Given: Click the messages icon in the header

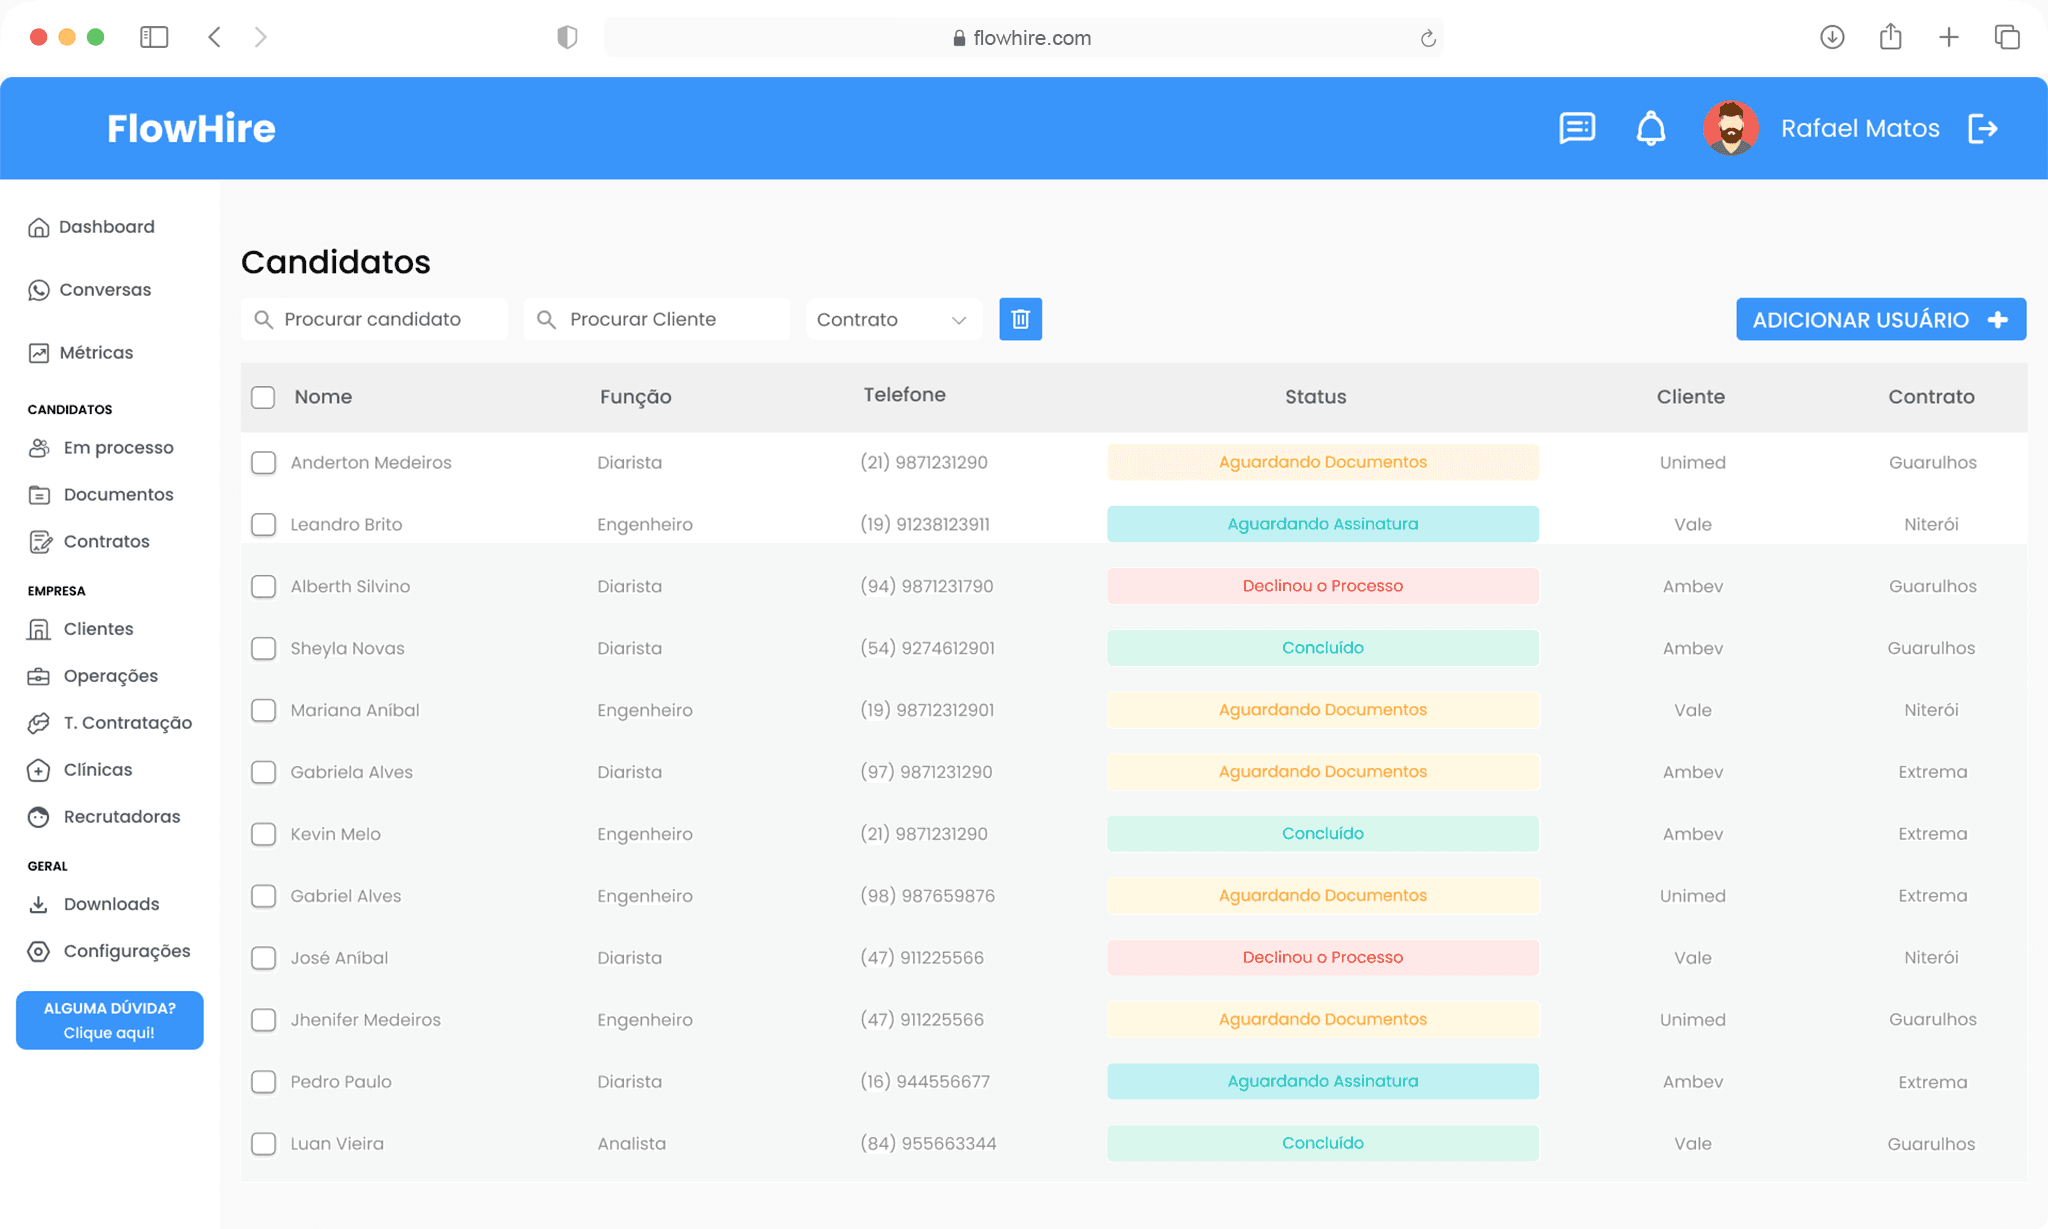Looking at the screenshot, I should (1577, 128).
